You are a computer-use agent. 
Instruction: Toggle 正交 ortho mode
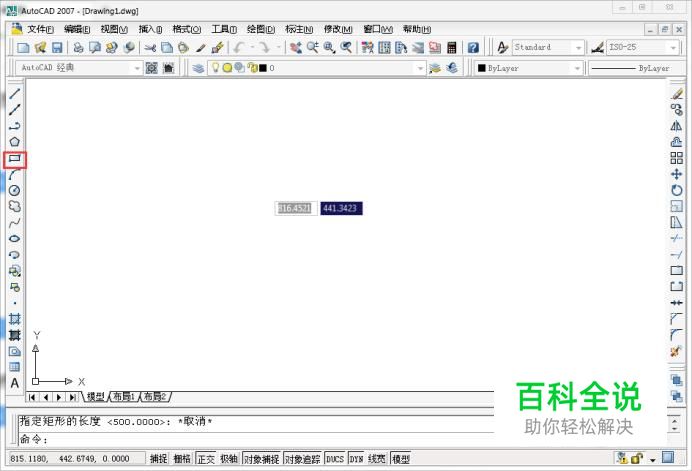click(x=206, y=459)
